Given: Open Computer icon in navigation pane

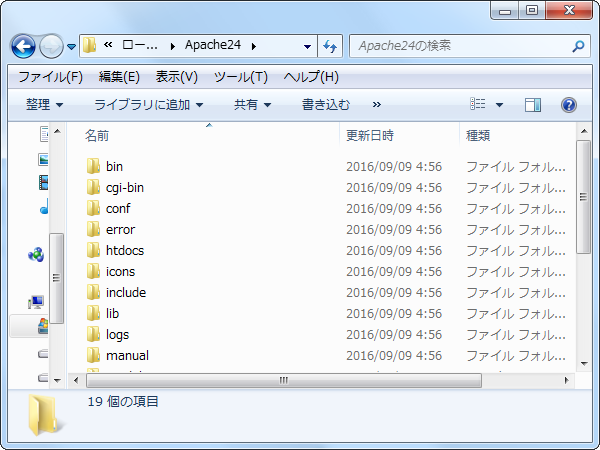Looking at the screenshot, I should tap(36, 302).
